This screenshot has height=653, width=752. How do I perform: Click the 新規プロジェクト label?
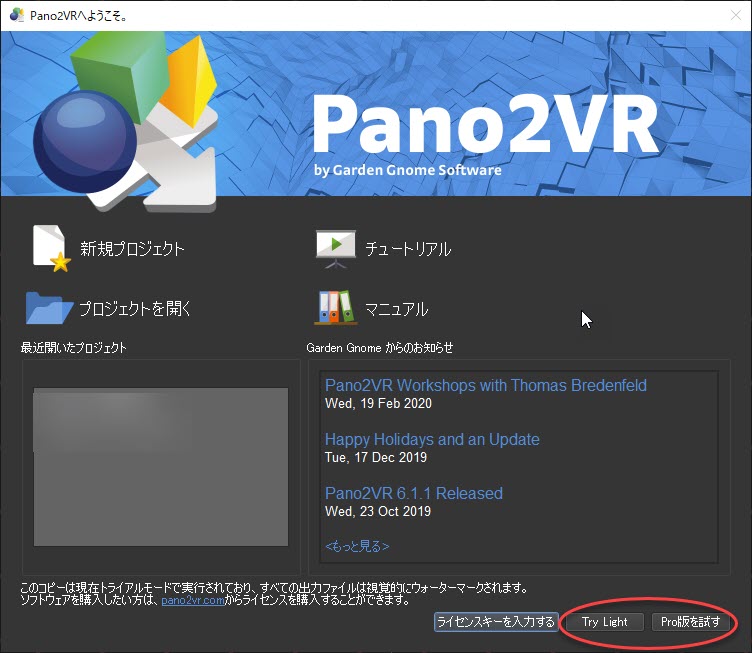point(132,249)
